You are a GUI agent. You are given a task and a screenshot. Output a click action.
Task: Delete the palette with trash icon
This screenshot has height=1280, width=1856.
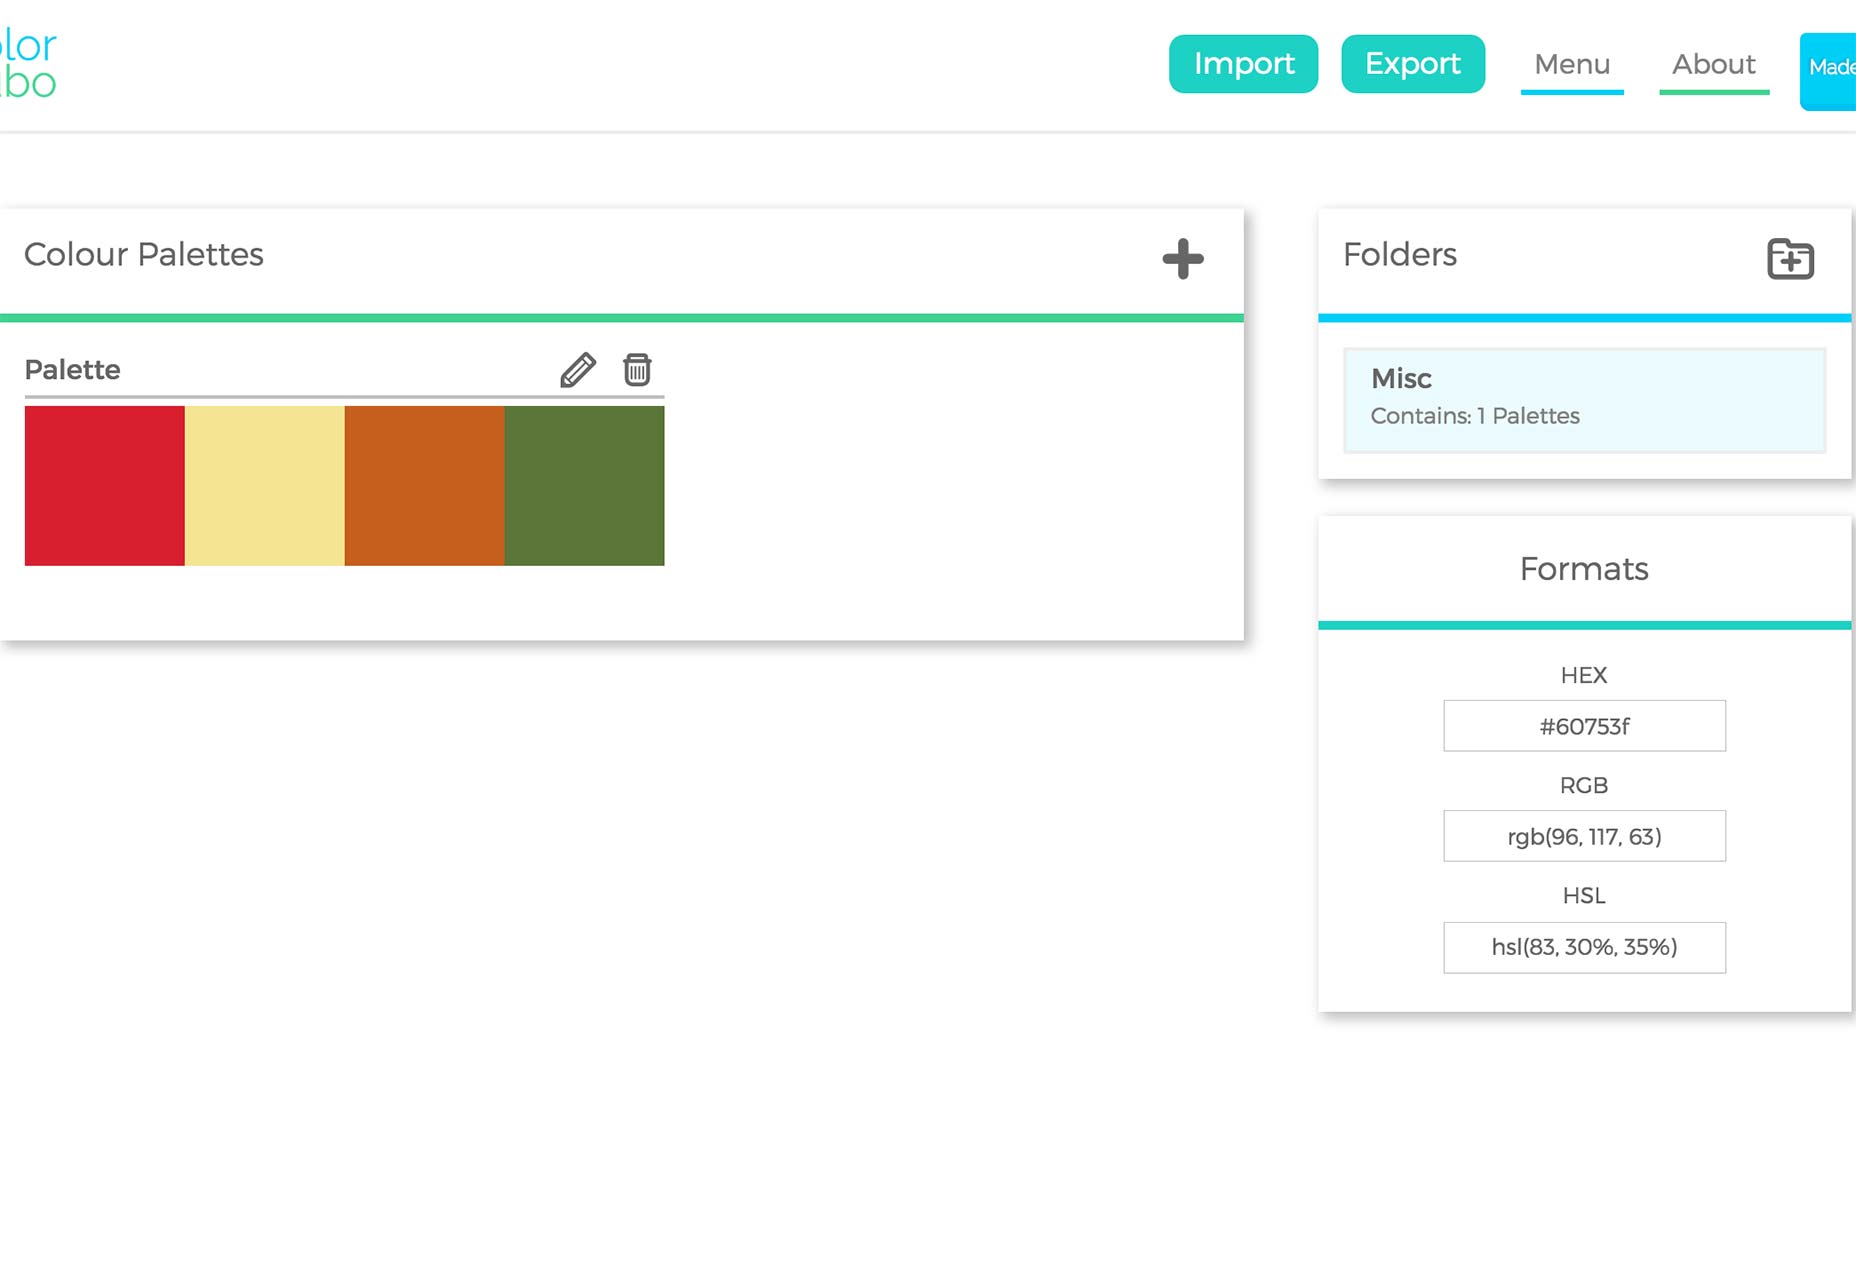[637, 370]
